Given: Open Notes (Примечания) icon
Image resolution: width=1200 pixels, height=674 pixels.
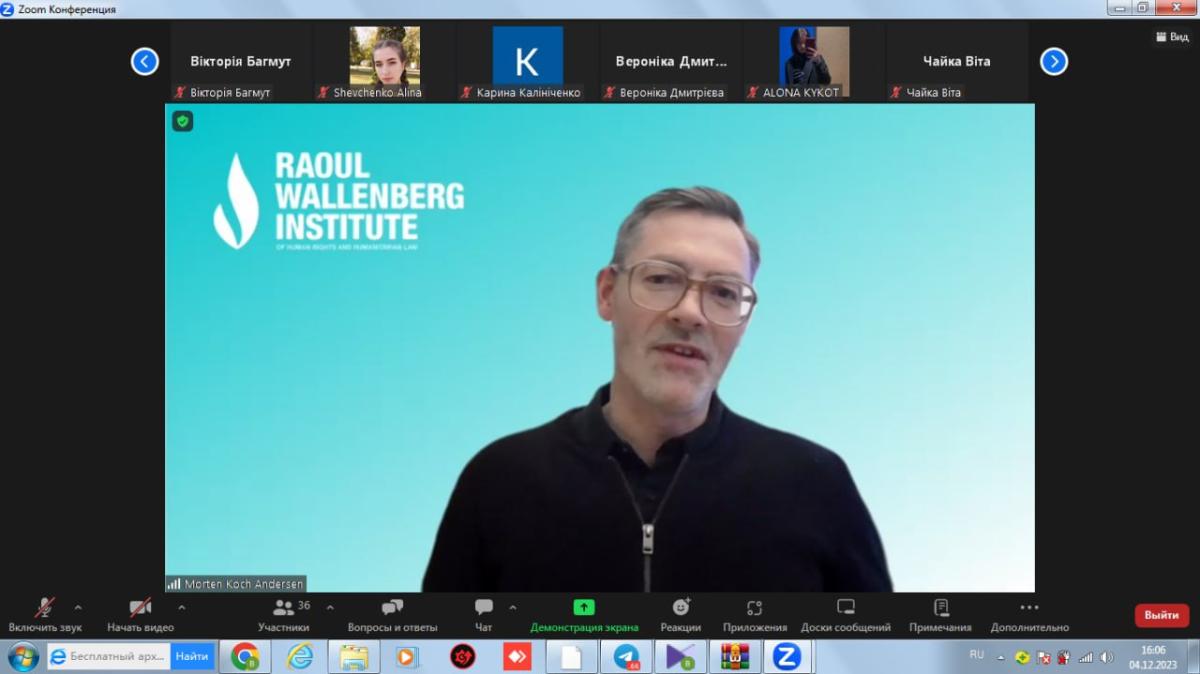Looking at the screenshot, I should (x=940, y=608).
